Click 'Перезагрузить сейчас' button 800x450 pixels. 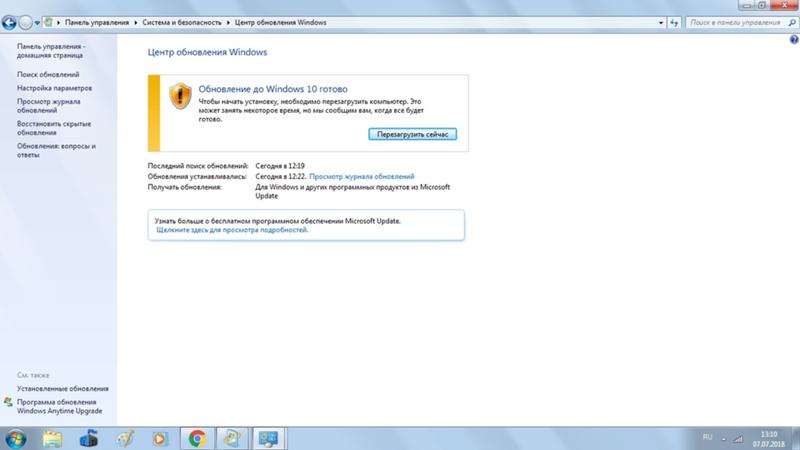[x=412, y=134]
